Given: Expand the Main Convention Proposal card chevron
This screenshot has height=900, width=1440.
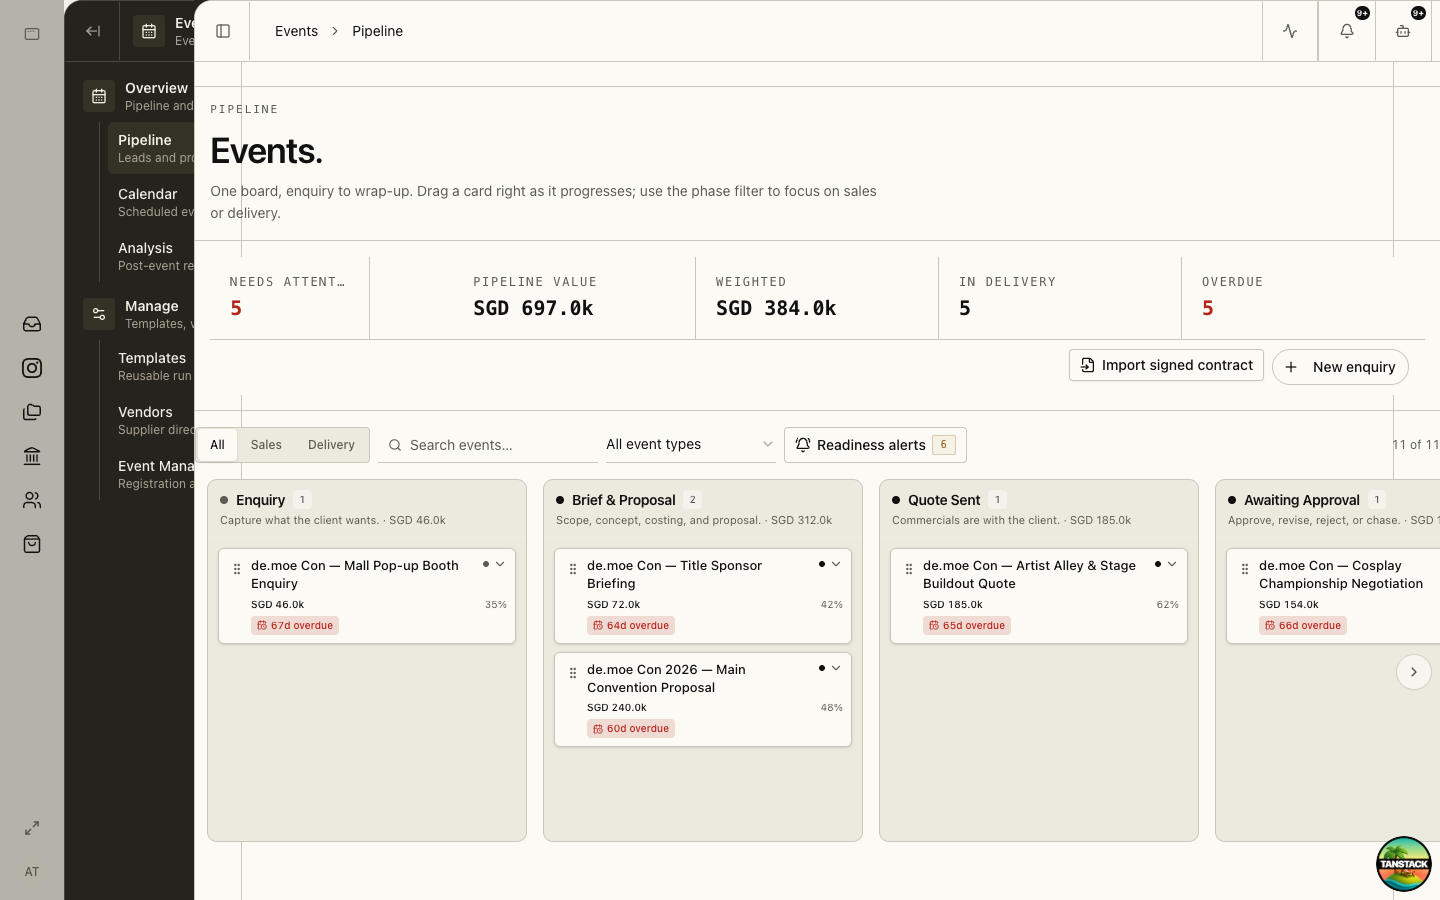Looking at the screenshot, I should coord(836,668).
